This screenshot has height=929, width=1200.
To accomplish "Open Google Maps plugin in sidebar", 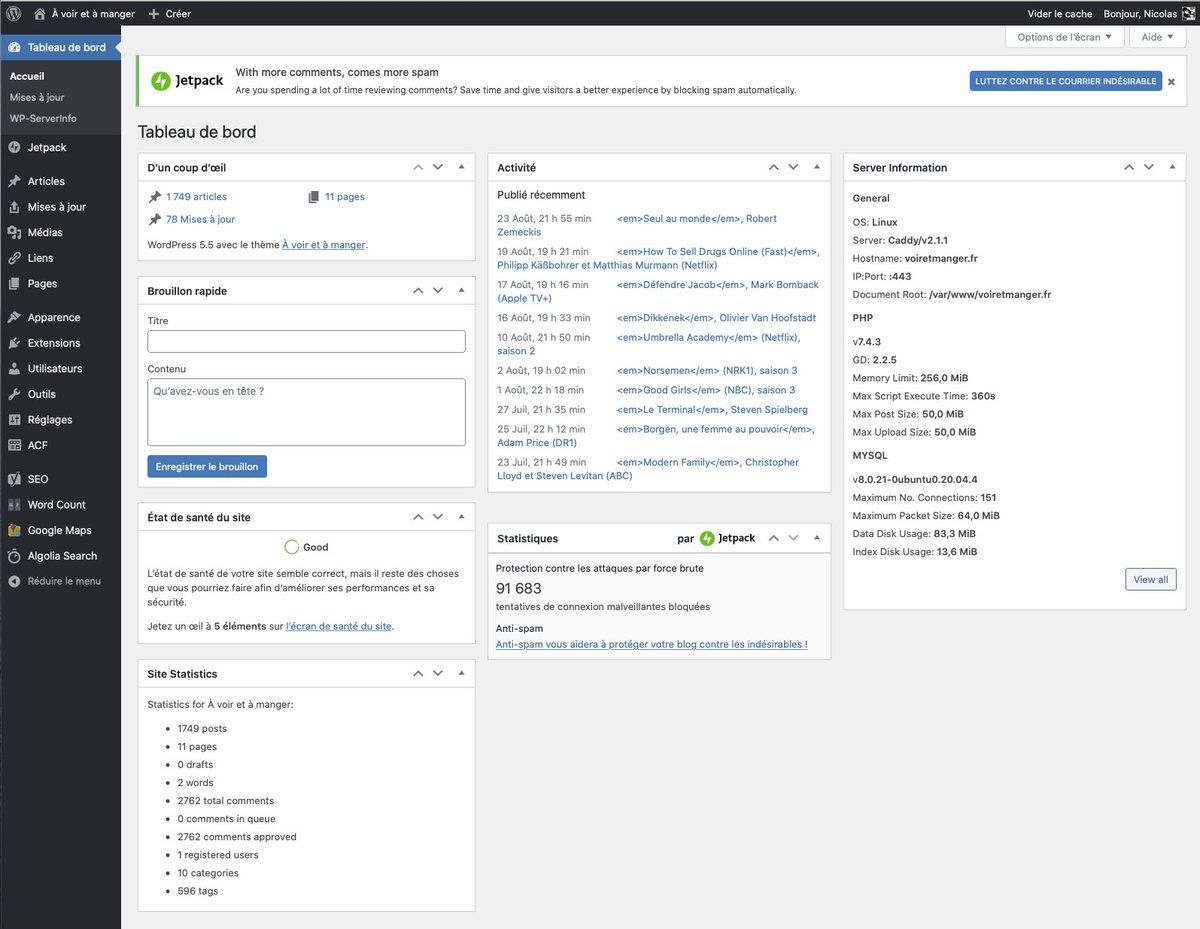I will point(14,530).
